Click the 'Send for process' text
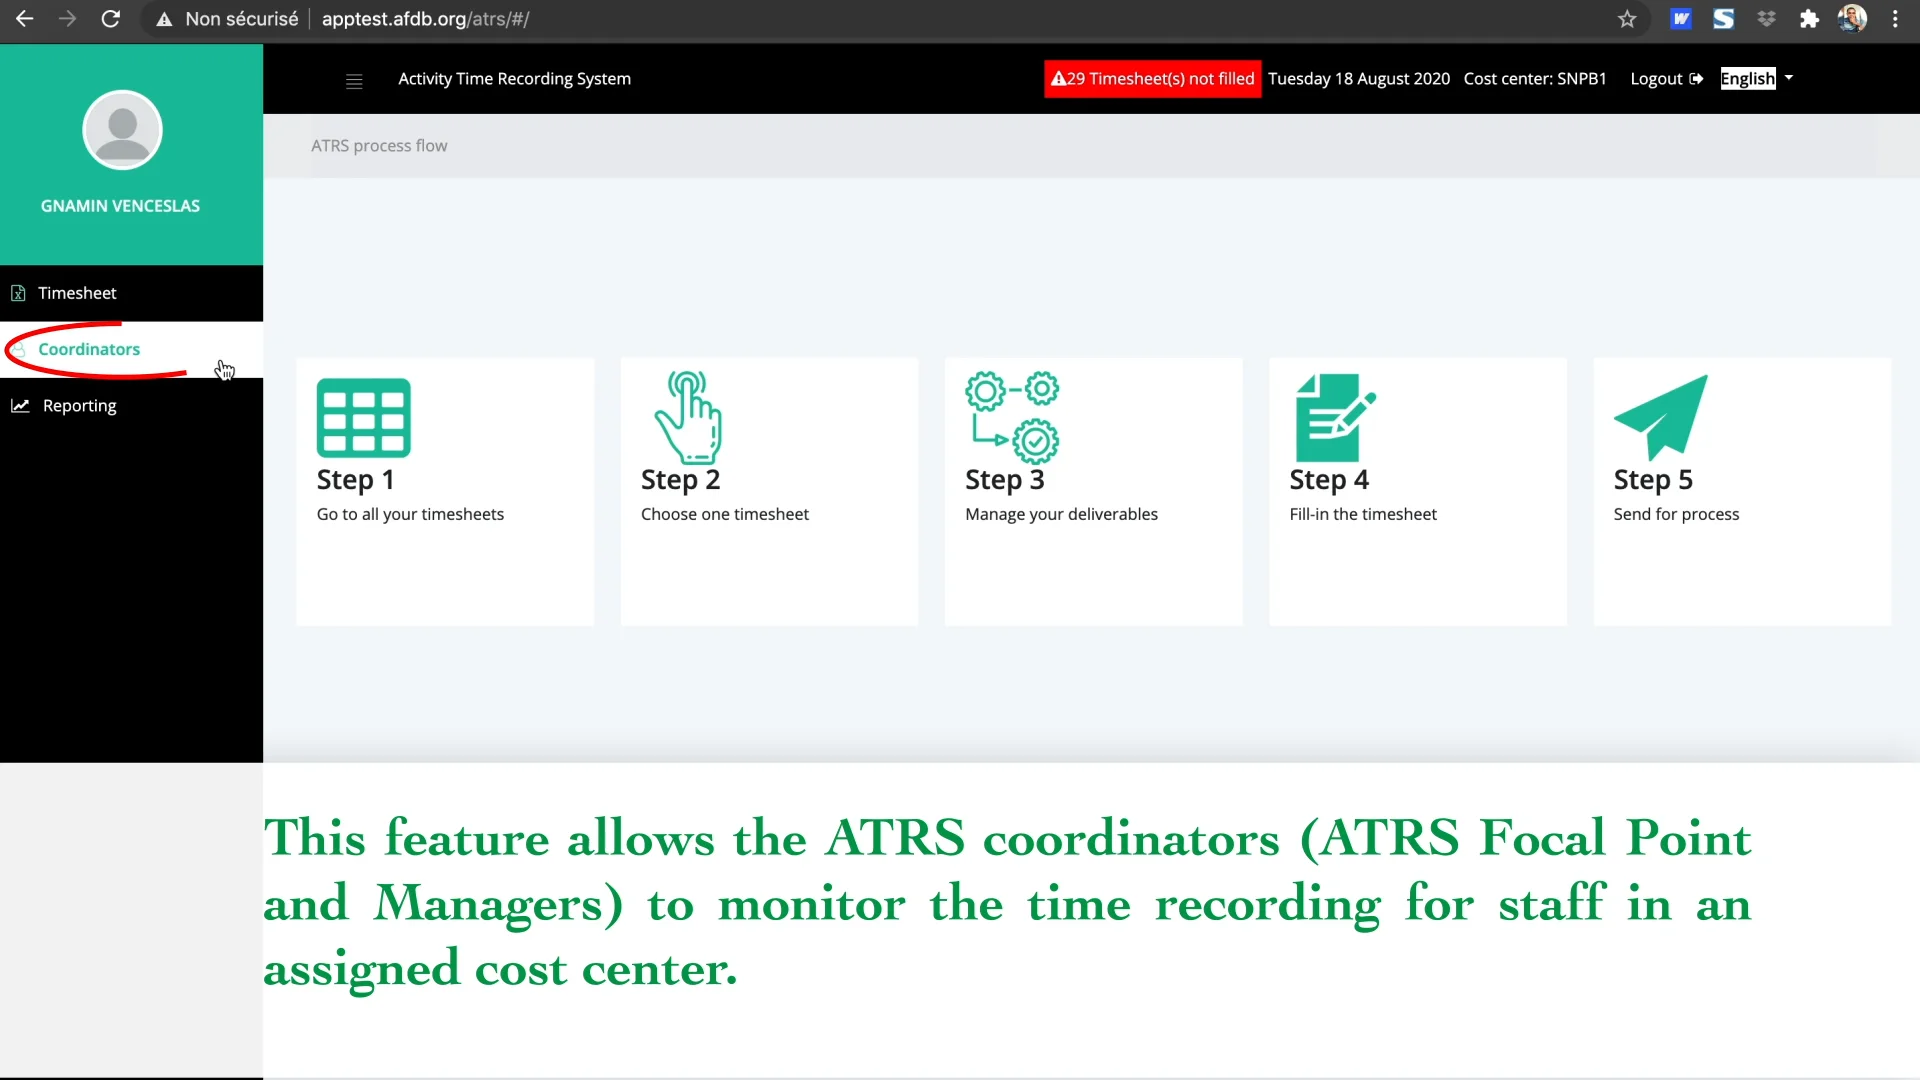This screenshot has height=1080, width=1920. coord(1676,514)
